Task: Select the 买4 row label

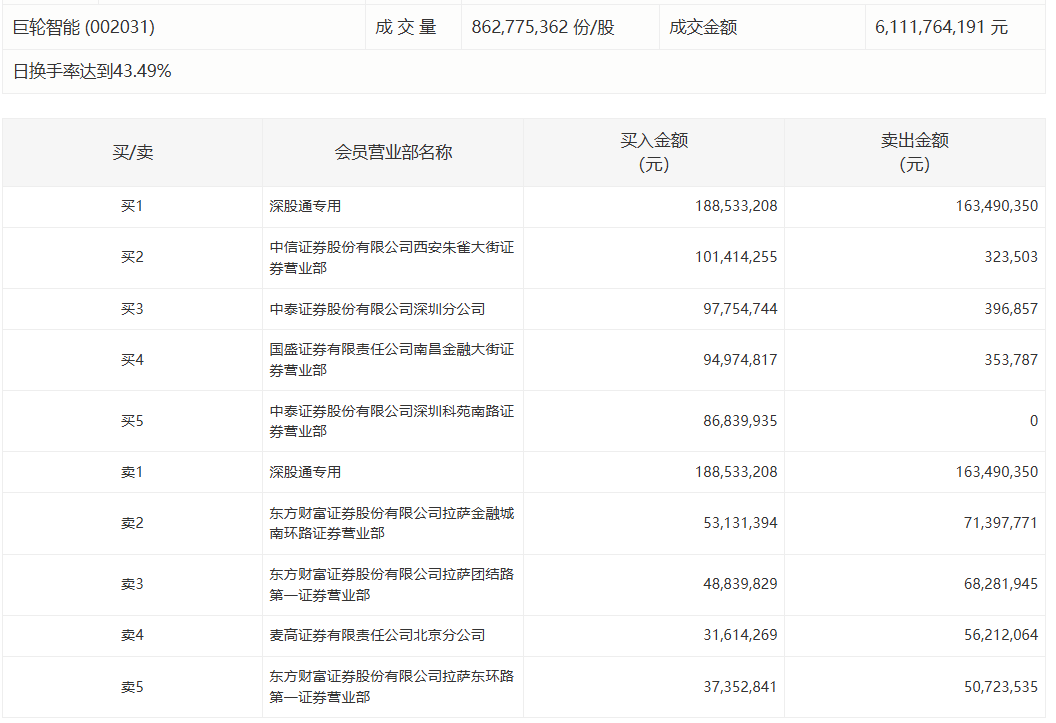Action: pos(132,360)
